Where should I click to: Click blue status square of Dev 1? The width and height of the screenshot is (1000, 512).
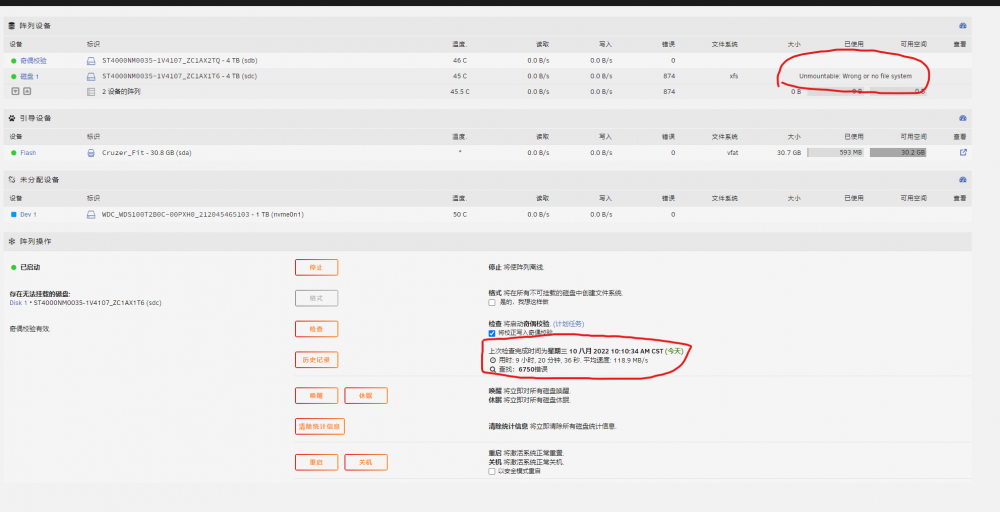tap(13, 215)
